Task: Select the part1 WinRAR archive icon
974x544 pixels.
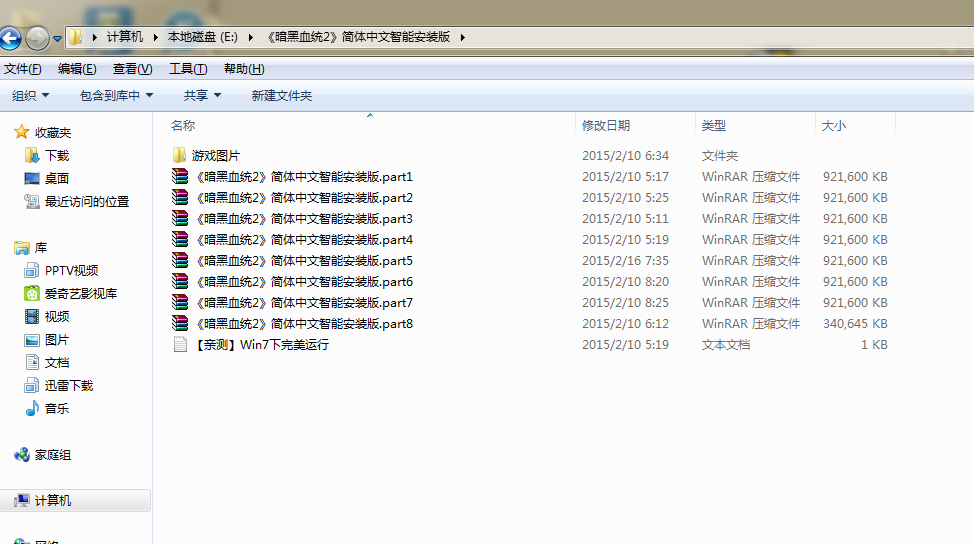Action: 180,176
